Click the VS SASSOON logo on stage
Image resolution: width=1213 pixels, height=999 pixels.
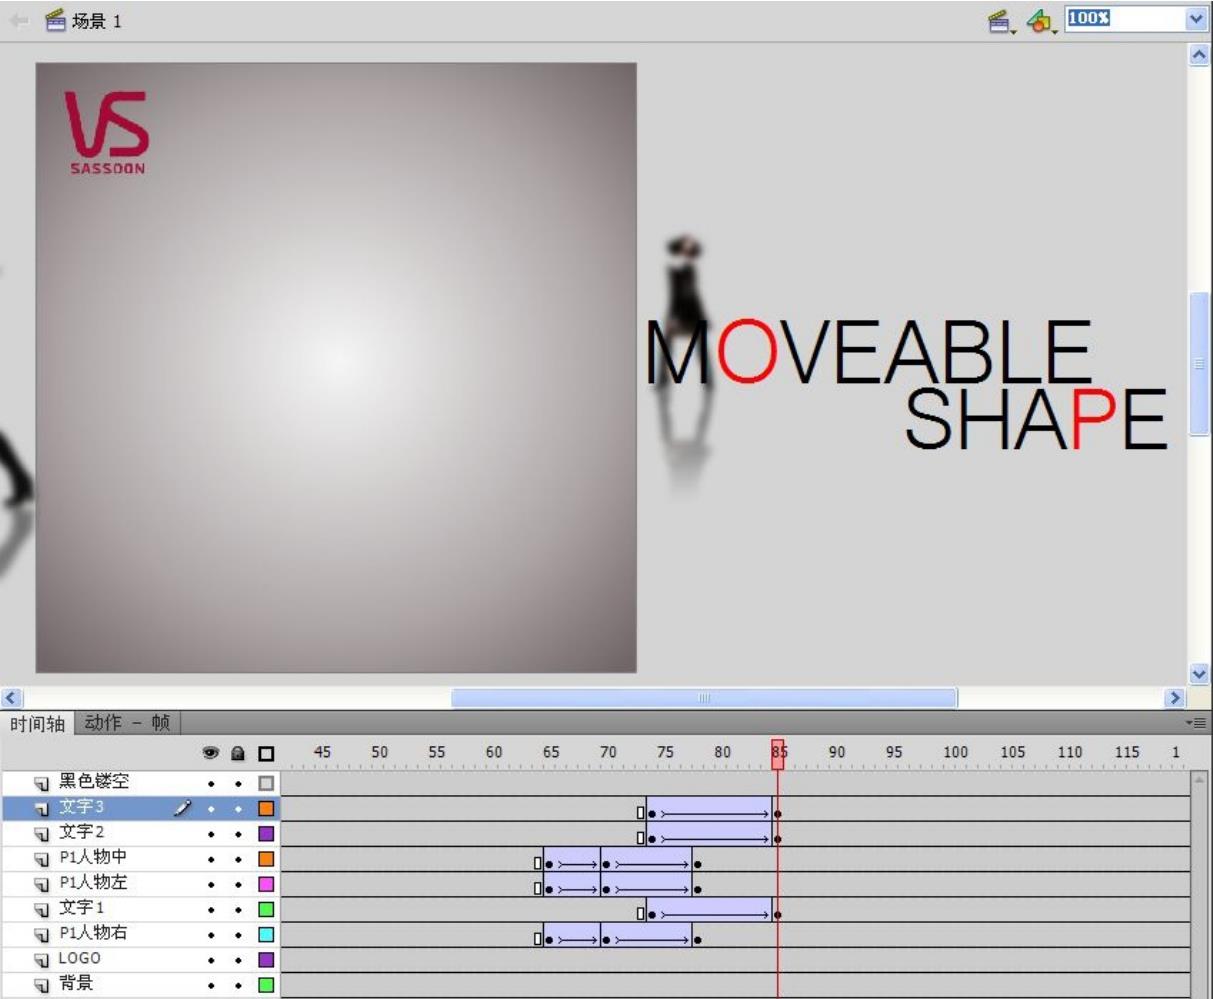(107, 133)
